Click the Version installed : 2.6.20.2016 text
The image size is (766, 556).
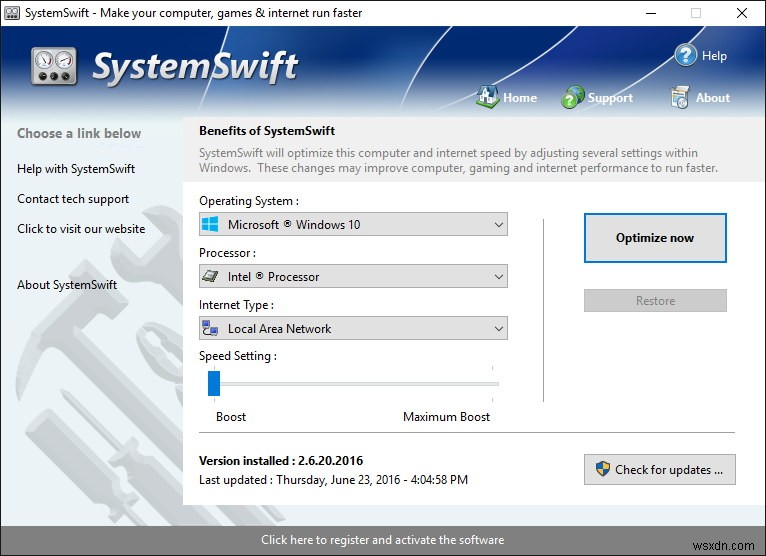point(281,461)
